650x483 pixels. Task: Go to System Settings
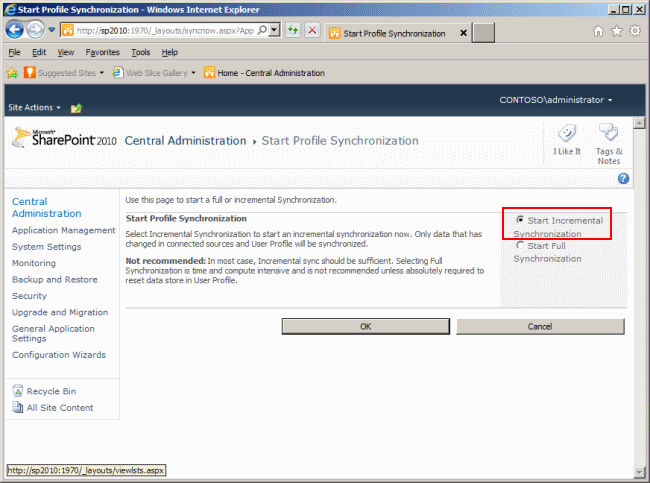(x=46, y=247)
